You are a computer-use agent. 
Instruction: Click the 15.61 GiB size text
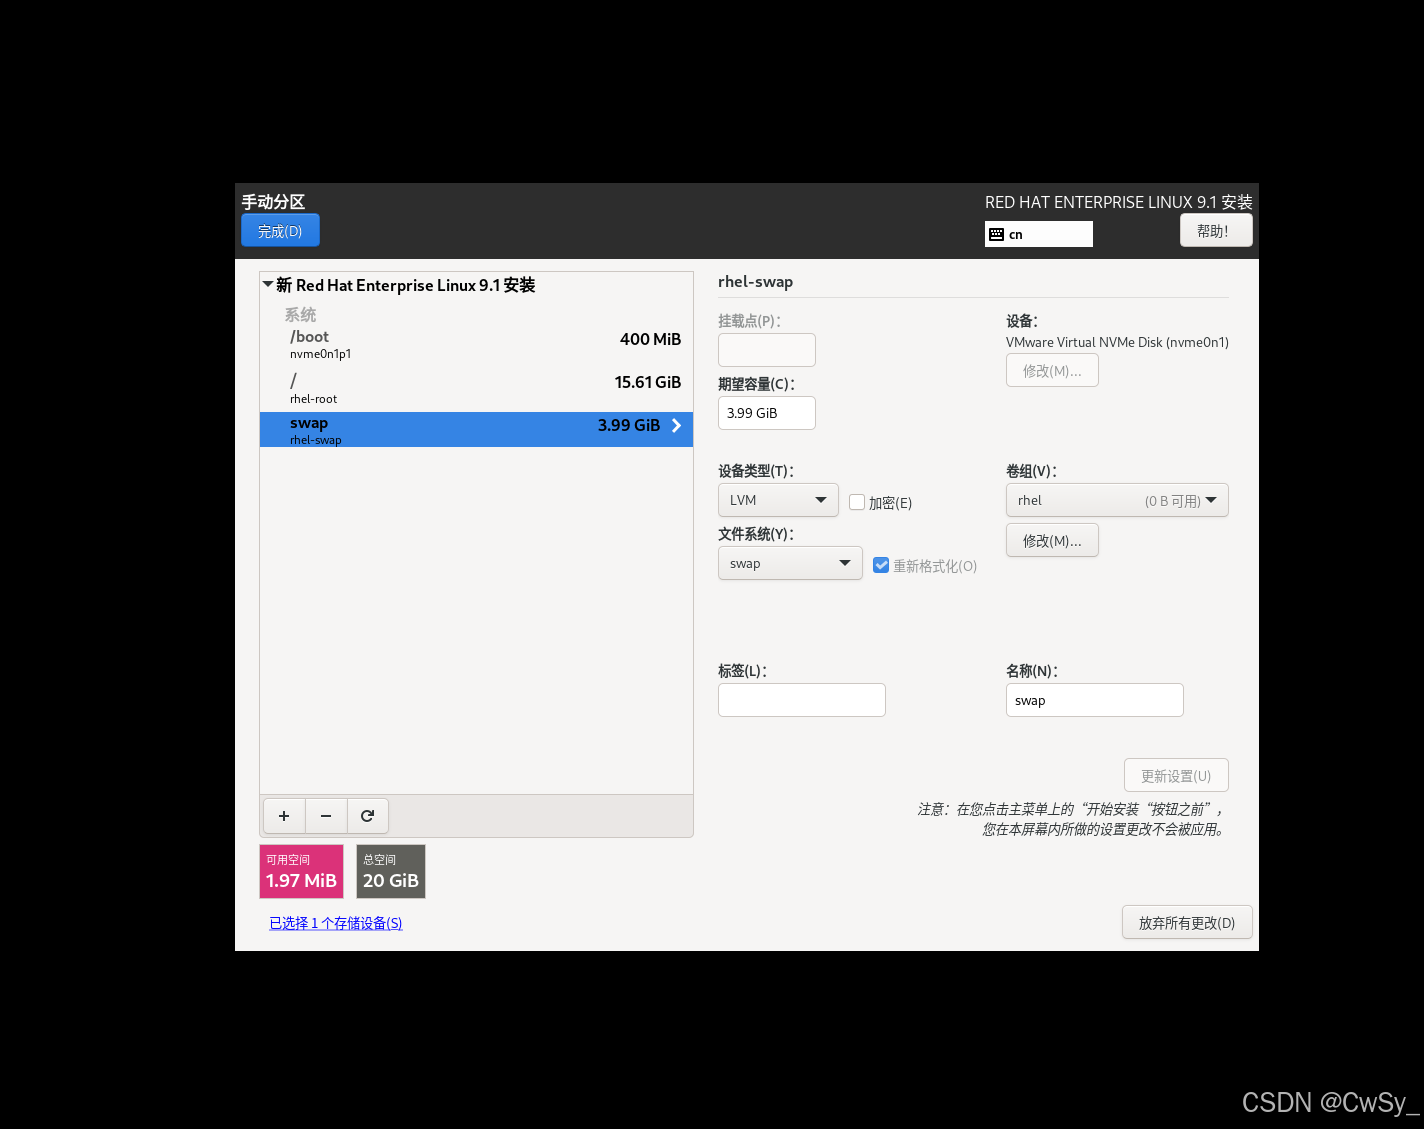[648, 382]
